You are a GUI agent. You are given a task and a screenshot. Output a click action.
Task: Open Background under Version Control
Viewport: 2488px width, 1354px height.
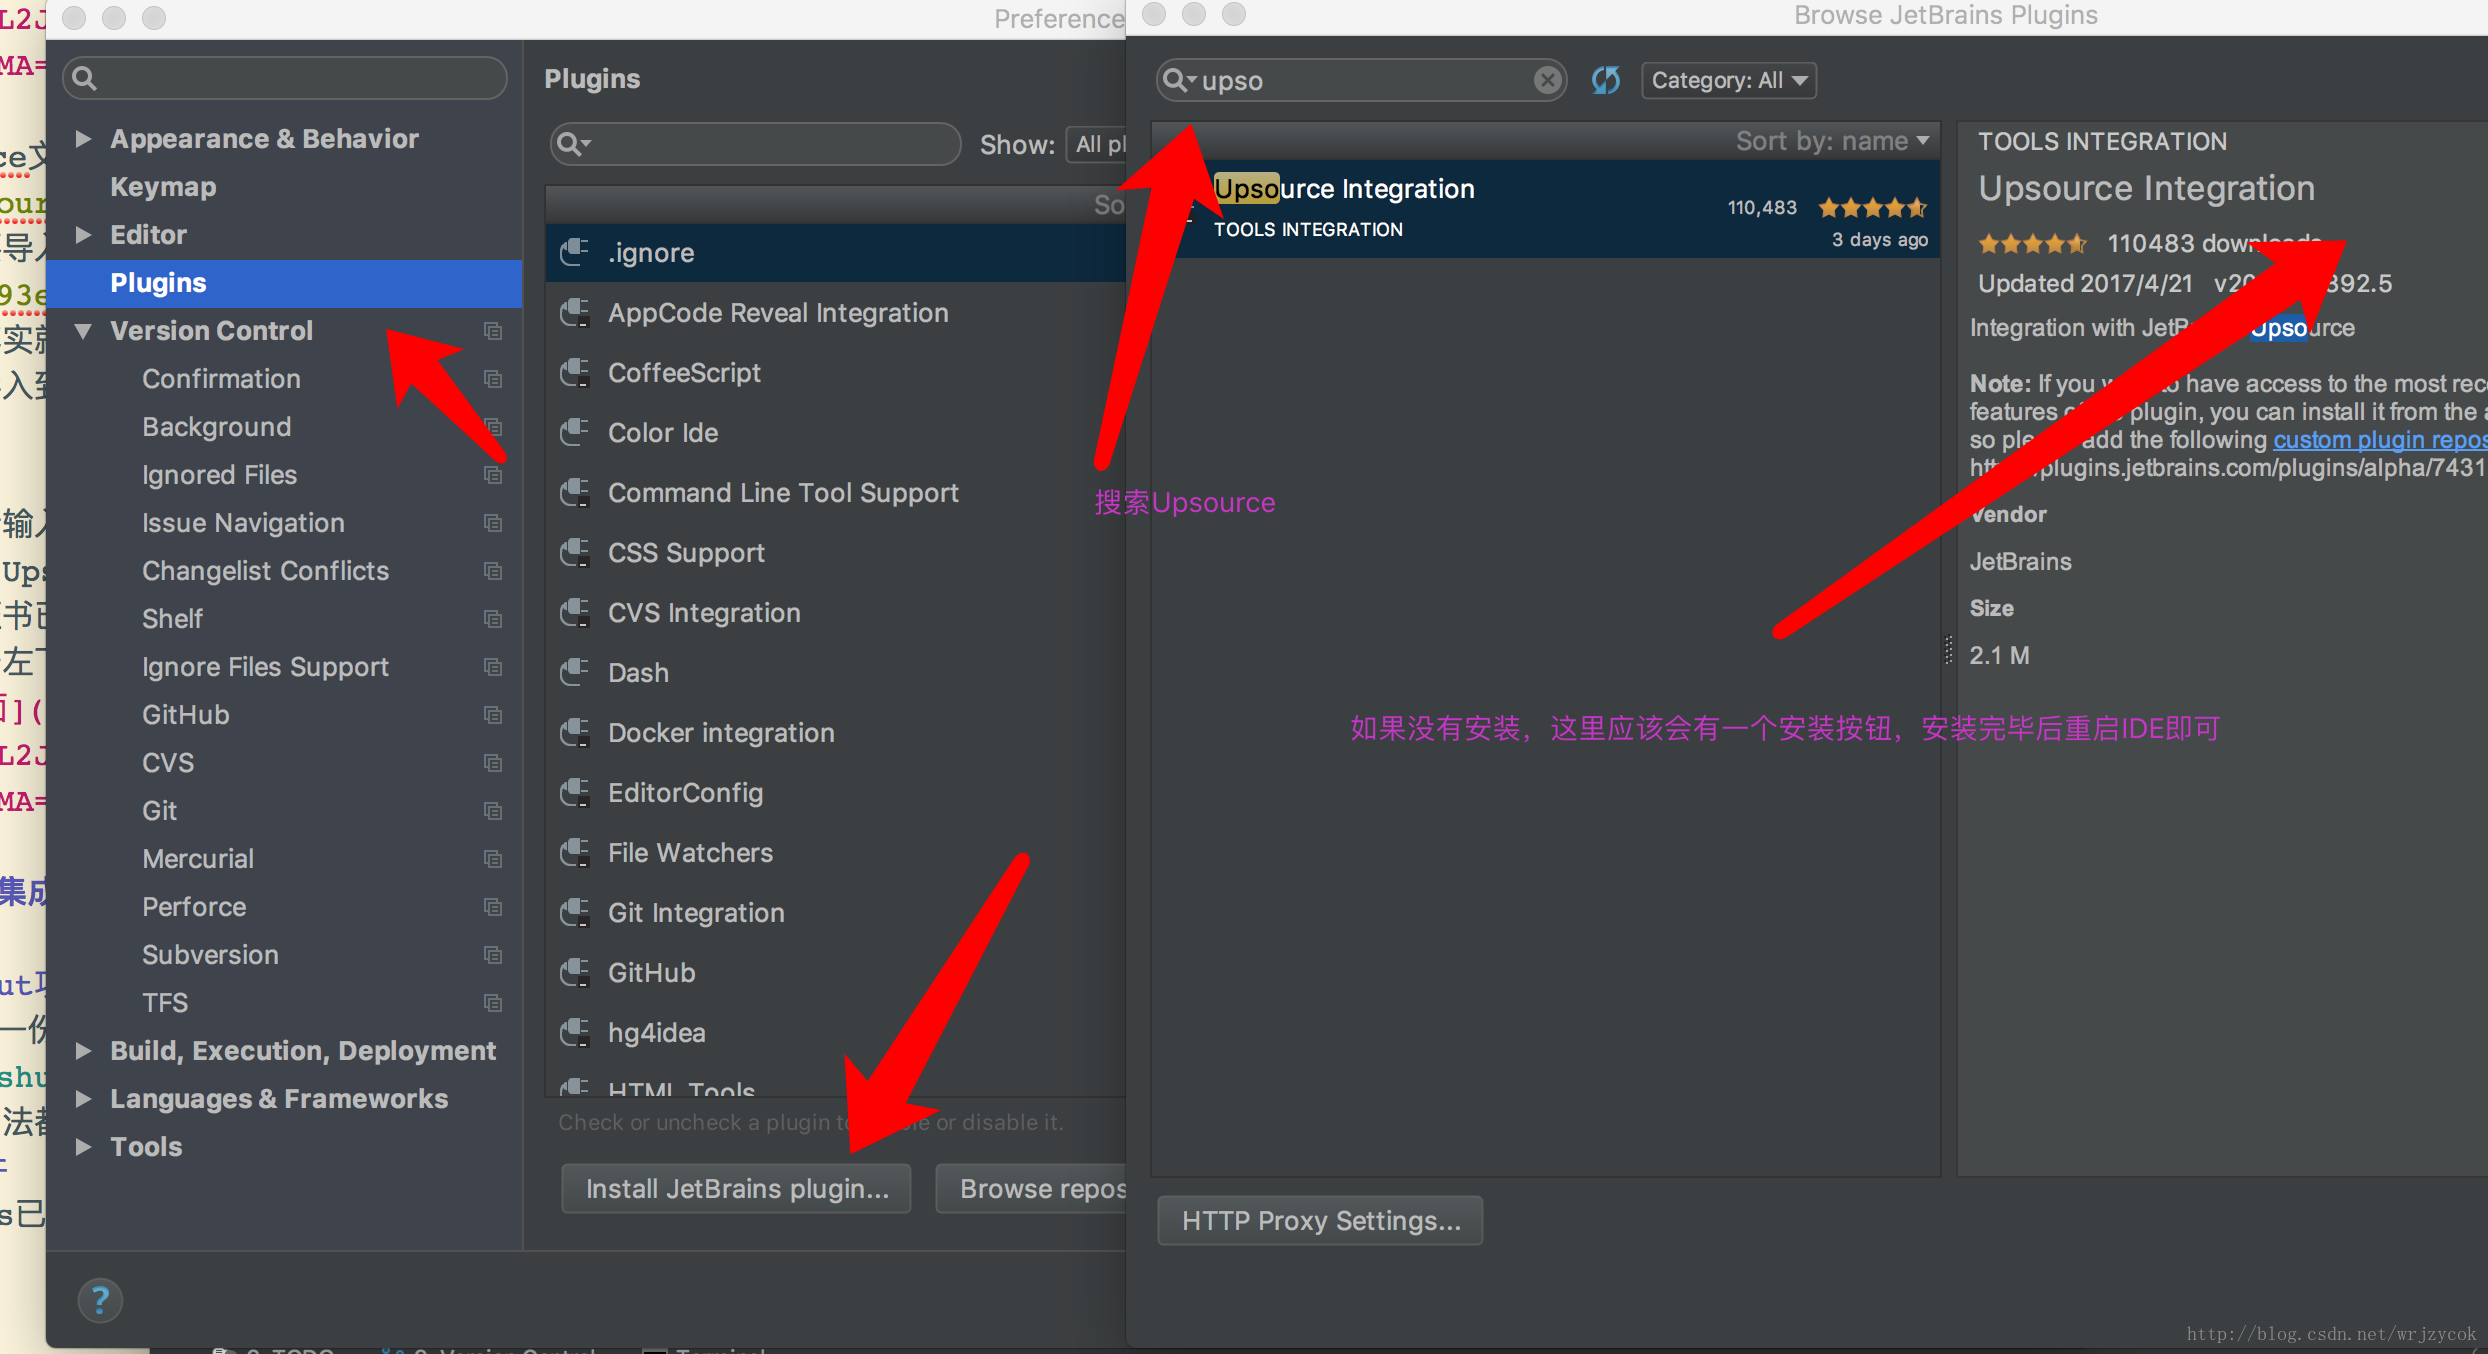pos(217,427)
